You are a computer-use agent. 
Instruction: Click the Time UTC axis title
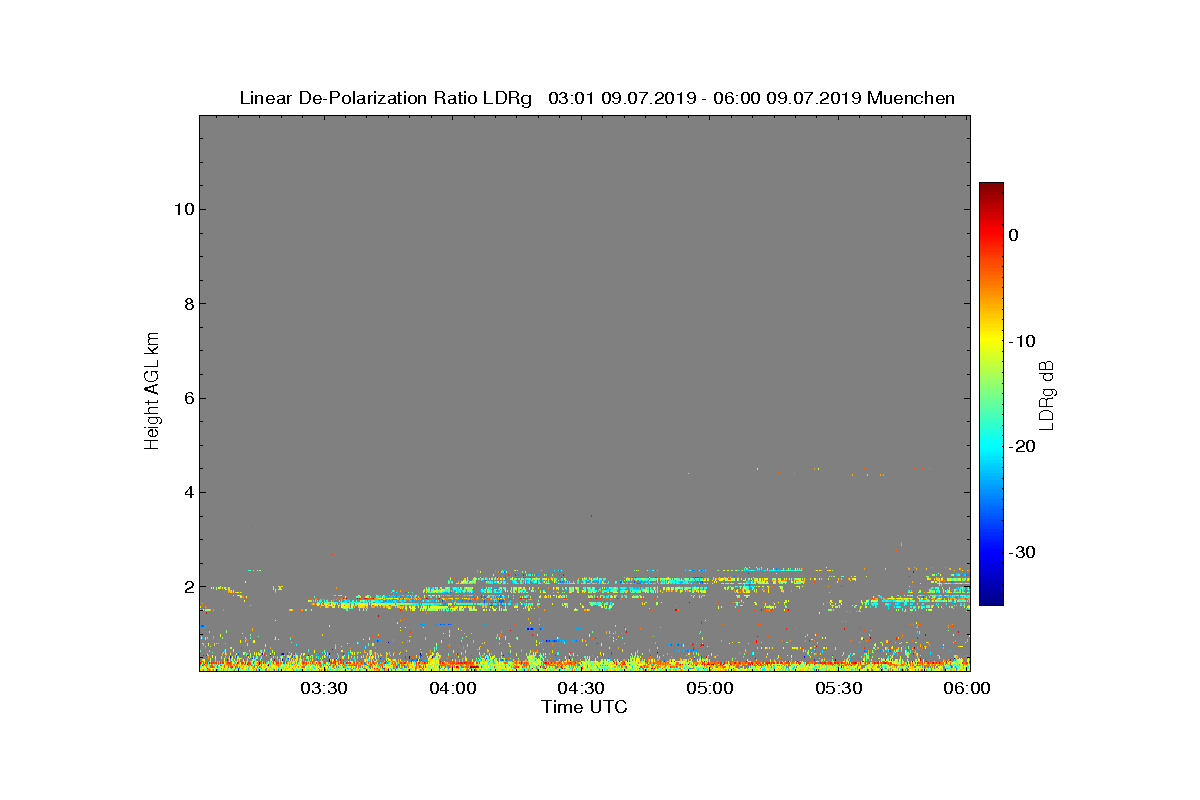584,707
